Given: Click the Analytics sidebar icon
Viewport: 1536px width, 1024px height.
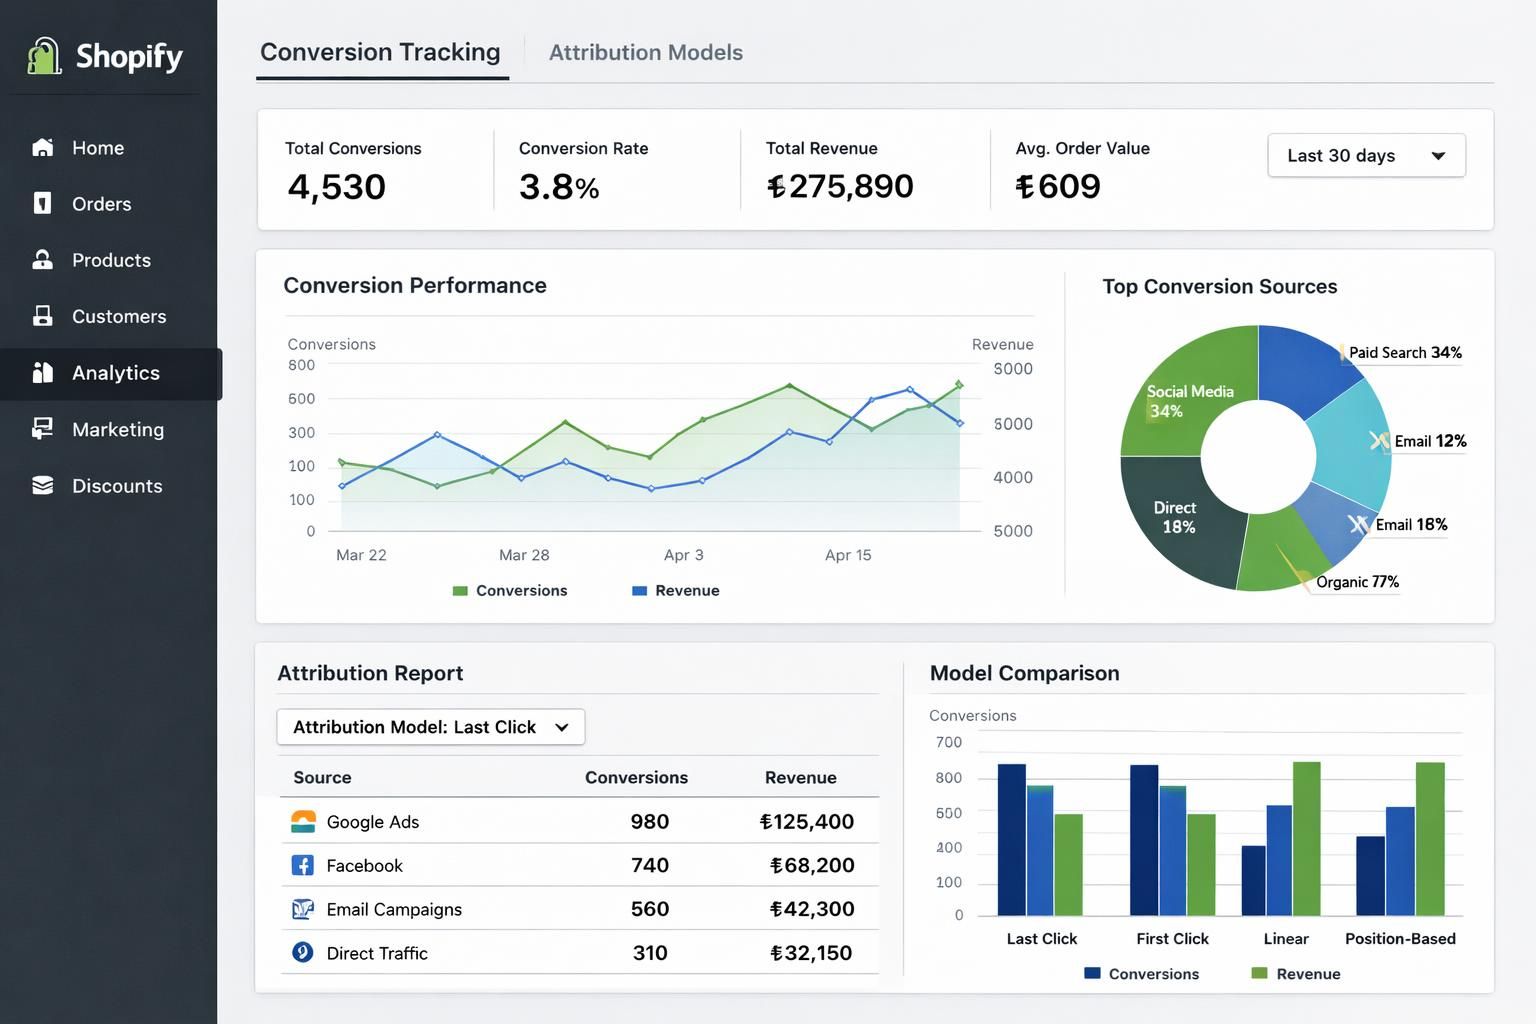Looking at the screenshot, I should [x=42, y=372].
